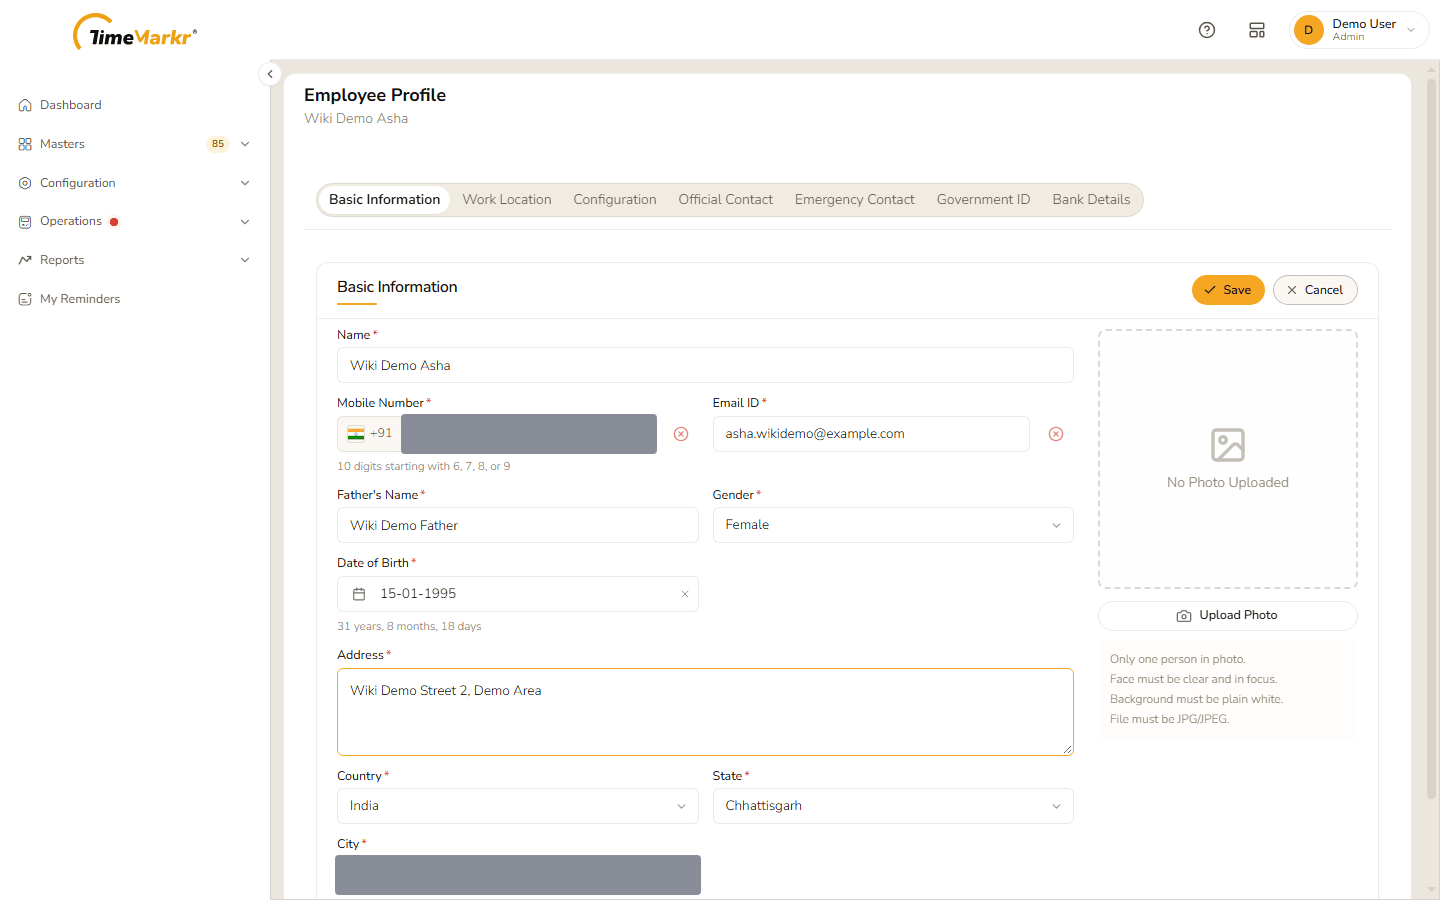Screen dimensions: 1440x900
Task: Open the Gender dropdown showing Female
Action: click(893, 525)
